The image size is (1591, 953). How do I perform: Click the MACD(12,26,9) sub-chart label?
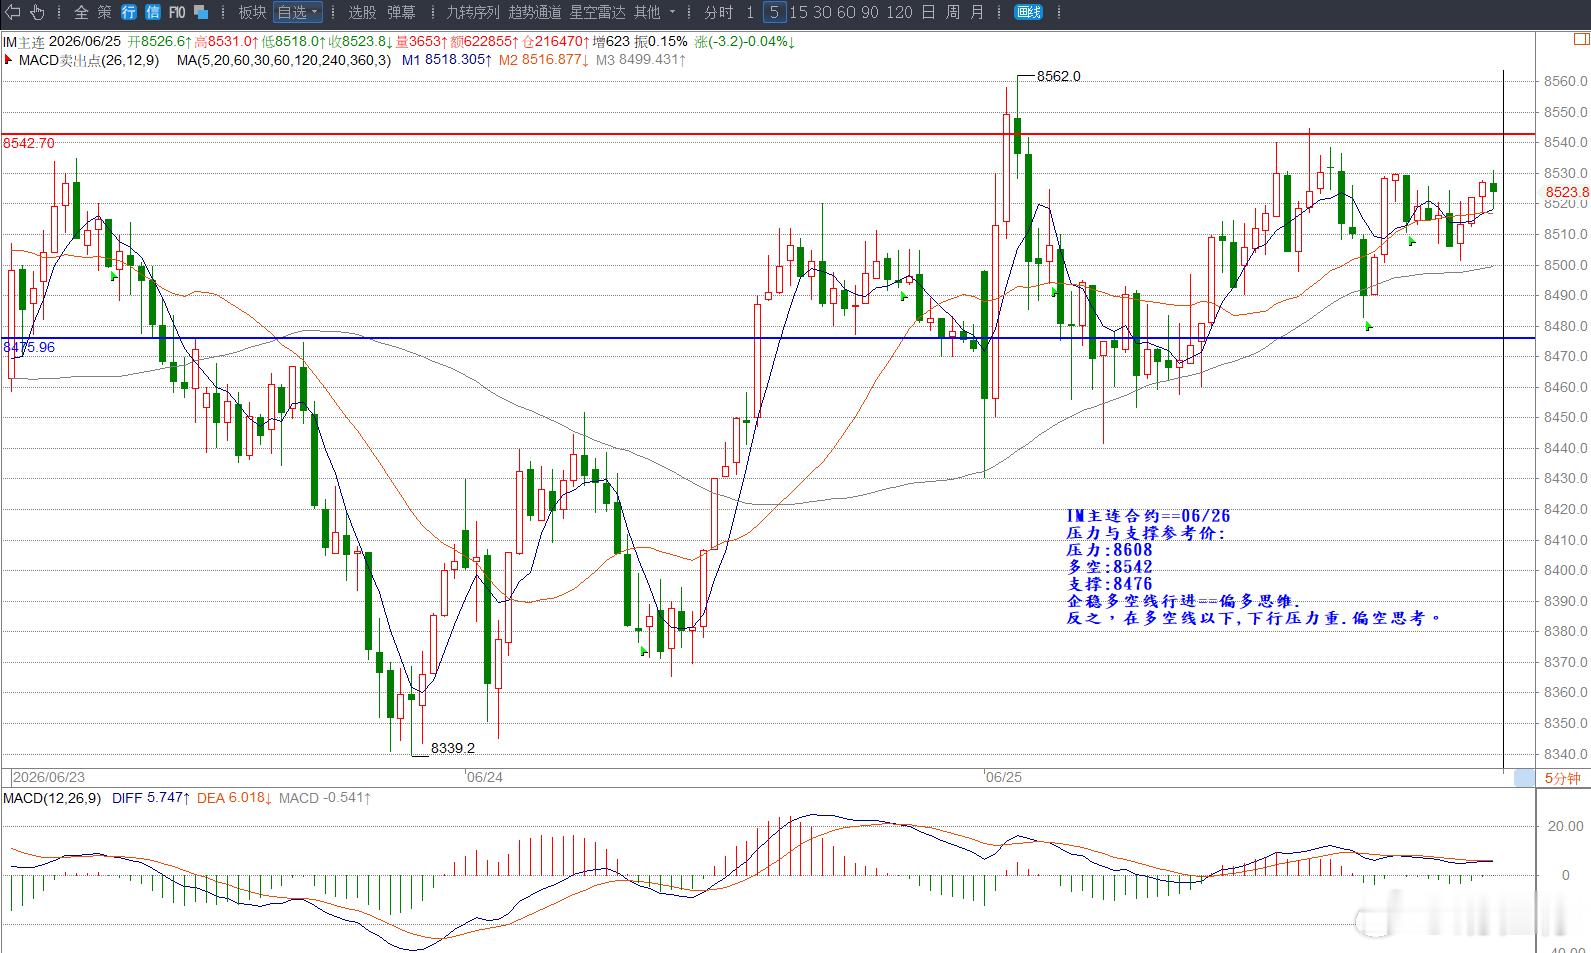click(x=52, y=798)
